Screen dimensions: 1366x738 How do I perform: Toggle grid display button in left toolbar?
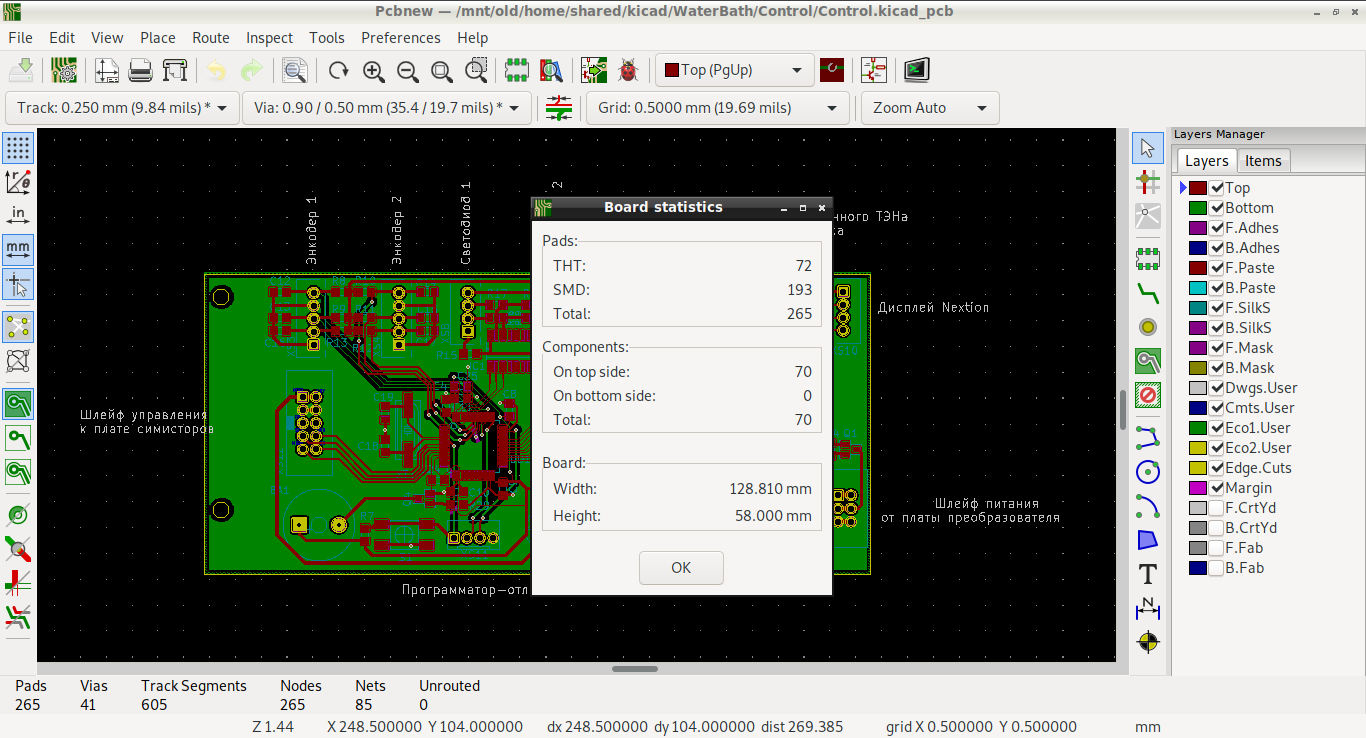18,148
